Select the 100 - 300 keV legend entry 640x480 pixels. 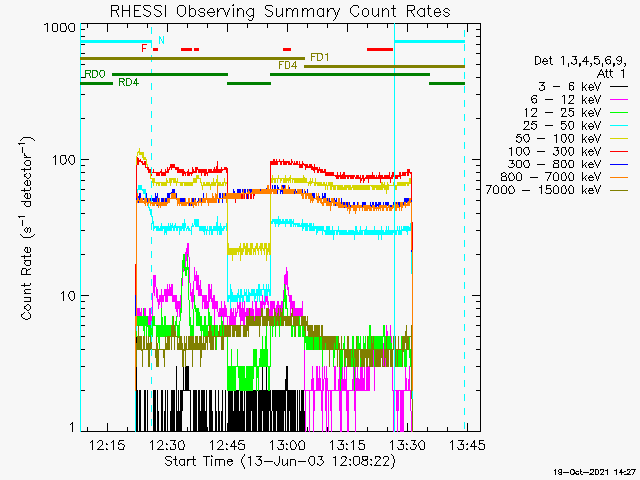tap(568, 151)
